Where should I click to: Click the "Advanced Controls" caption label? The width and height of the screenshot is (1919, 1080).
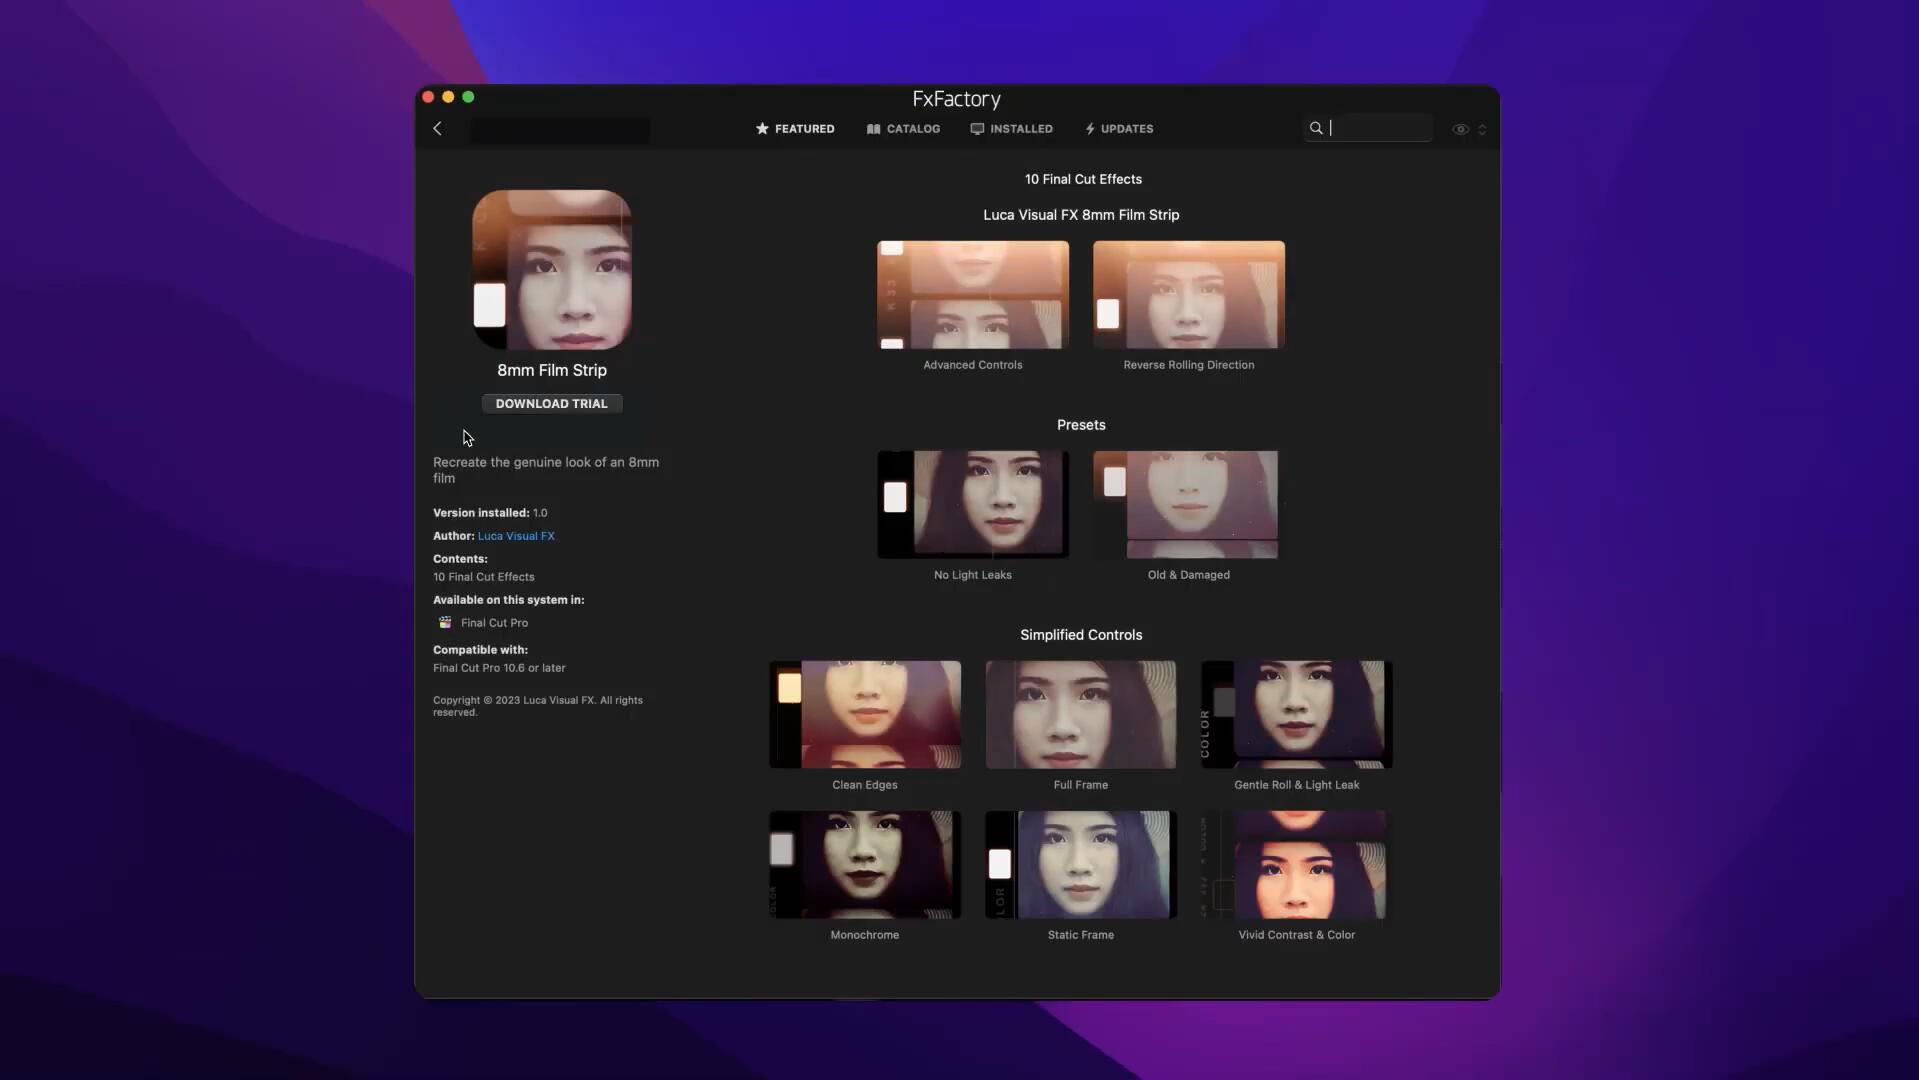(973, 365)
